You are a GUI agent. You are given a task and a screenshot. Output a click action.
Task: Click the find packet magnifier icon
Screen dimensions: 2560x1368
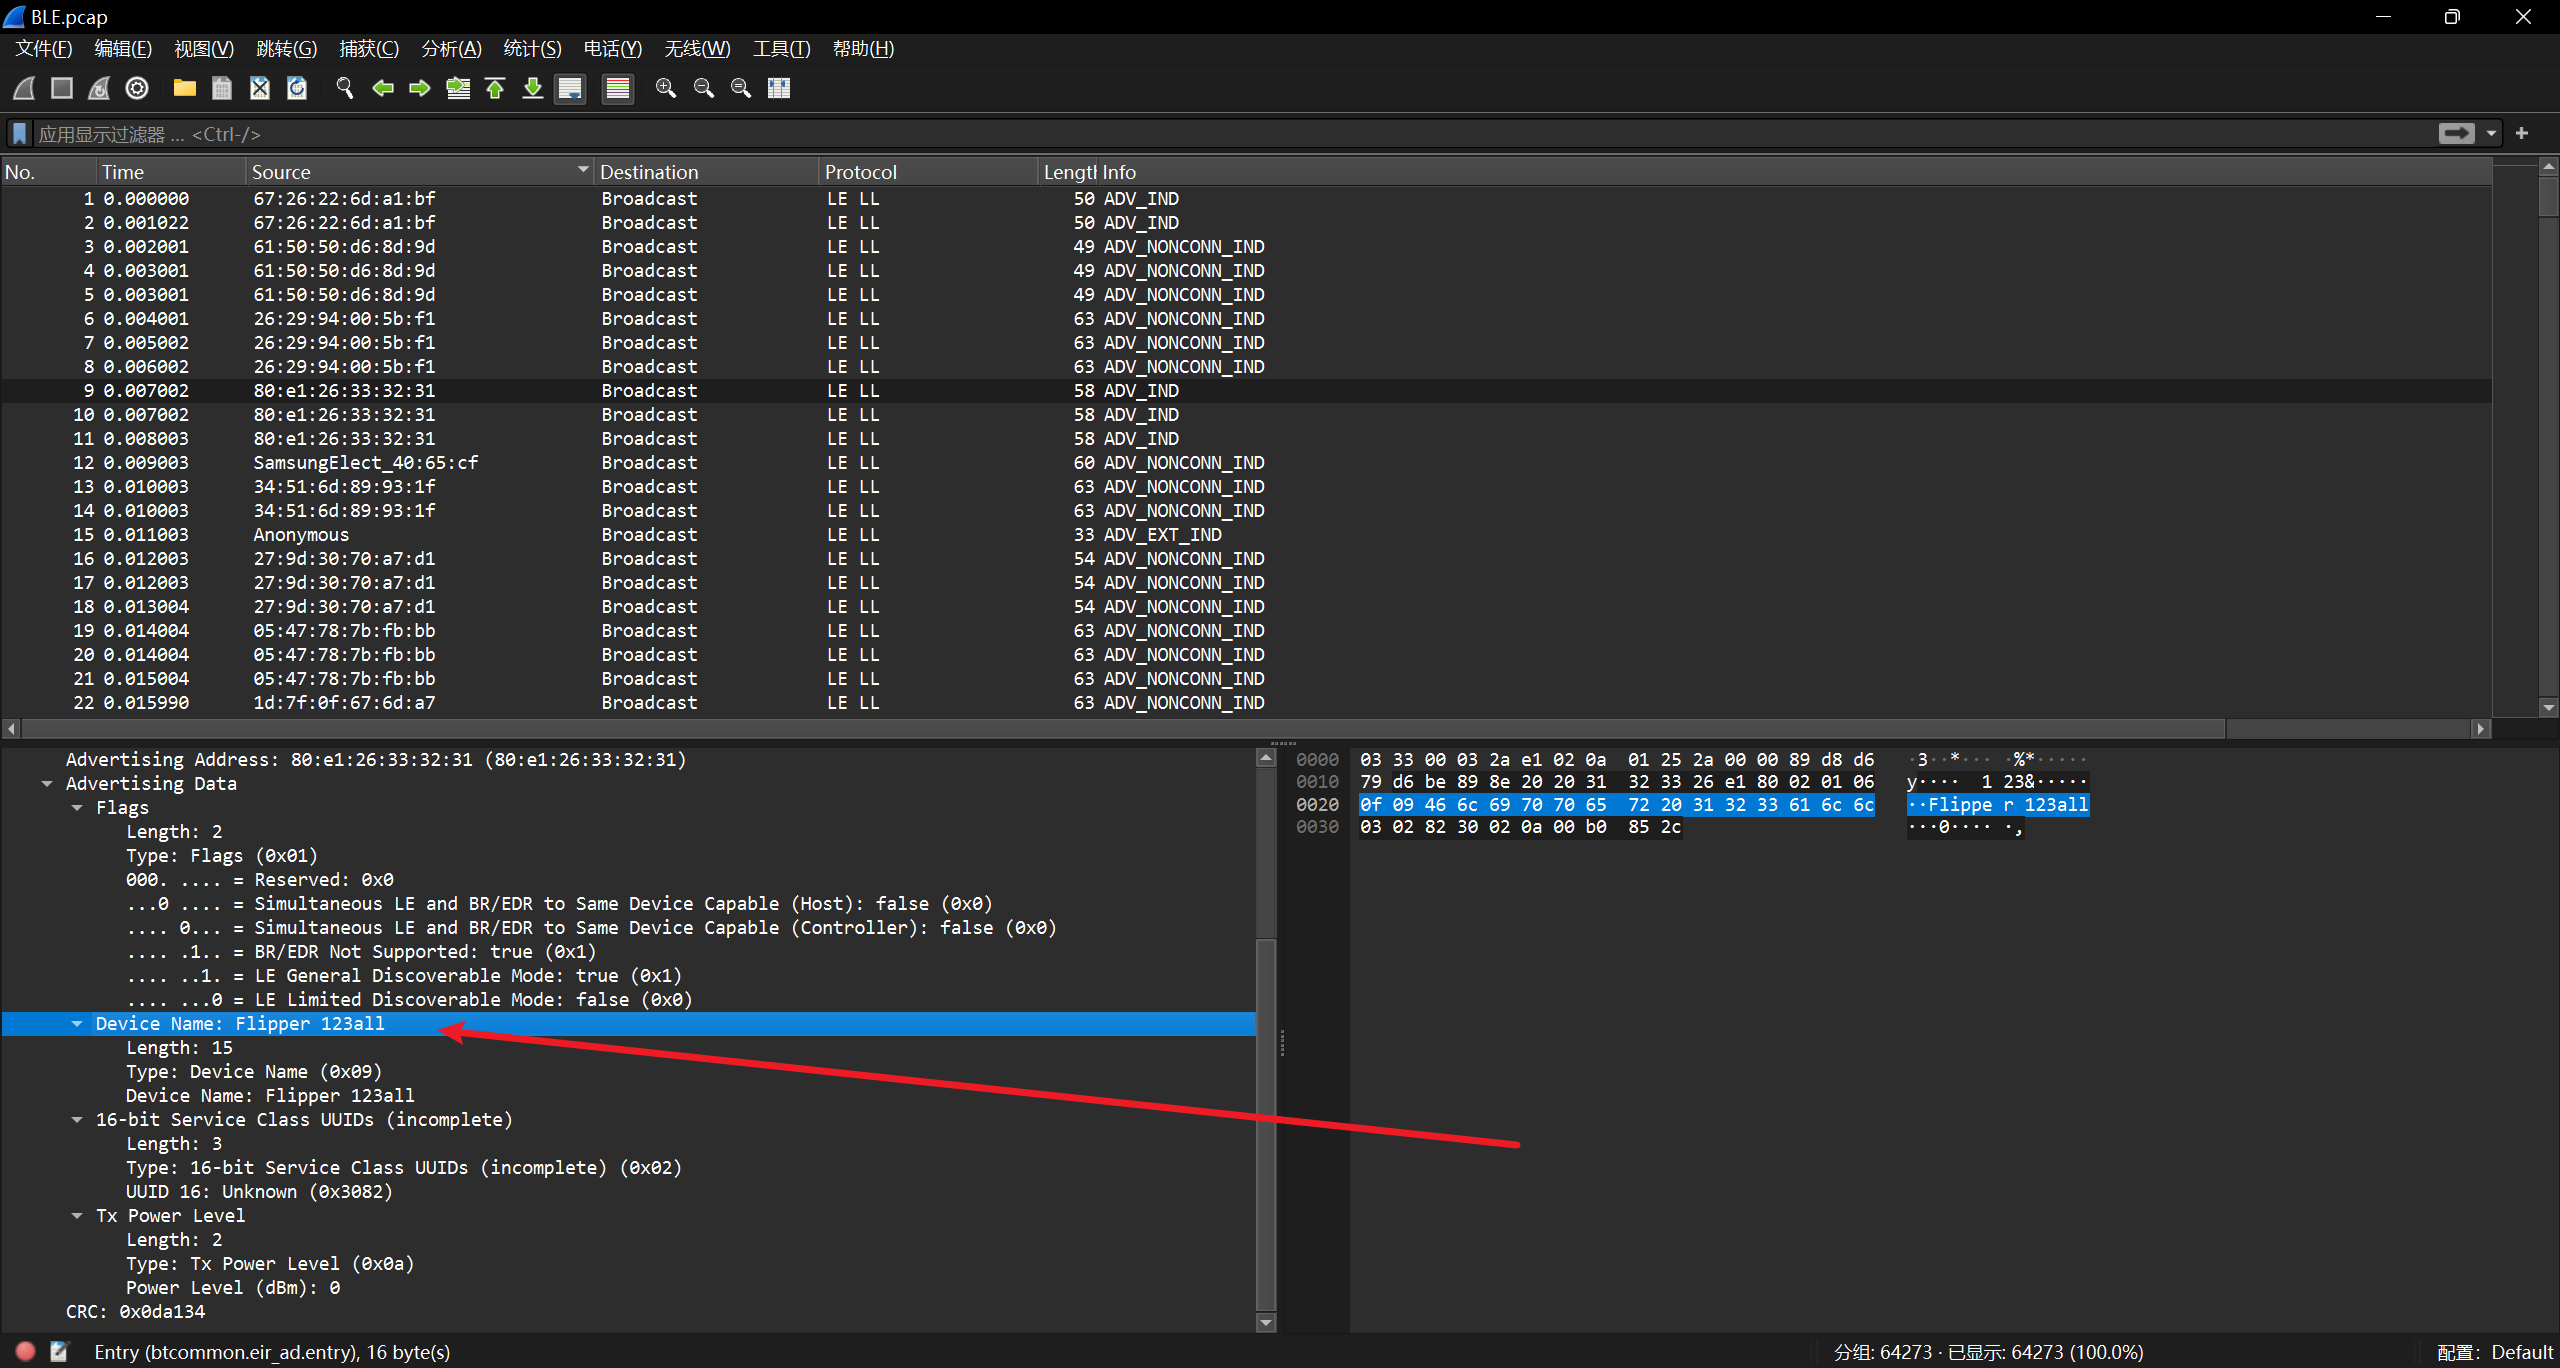click(345, 88)
